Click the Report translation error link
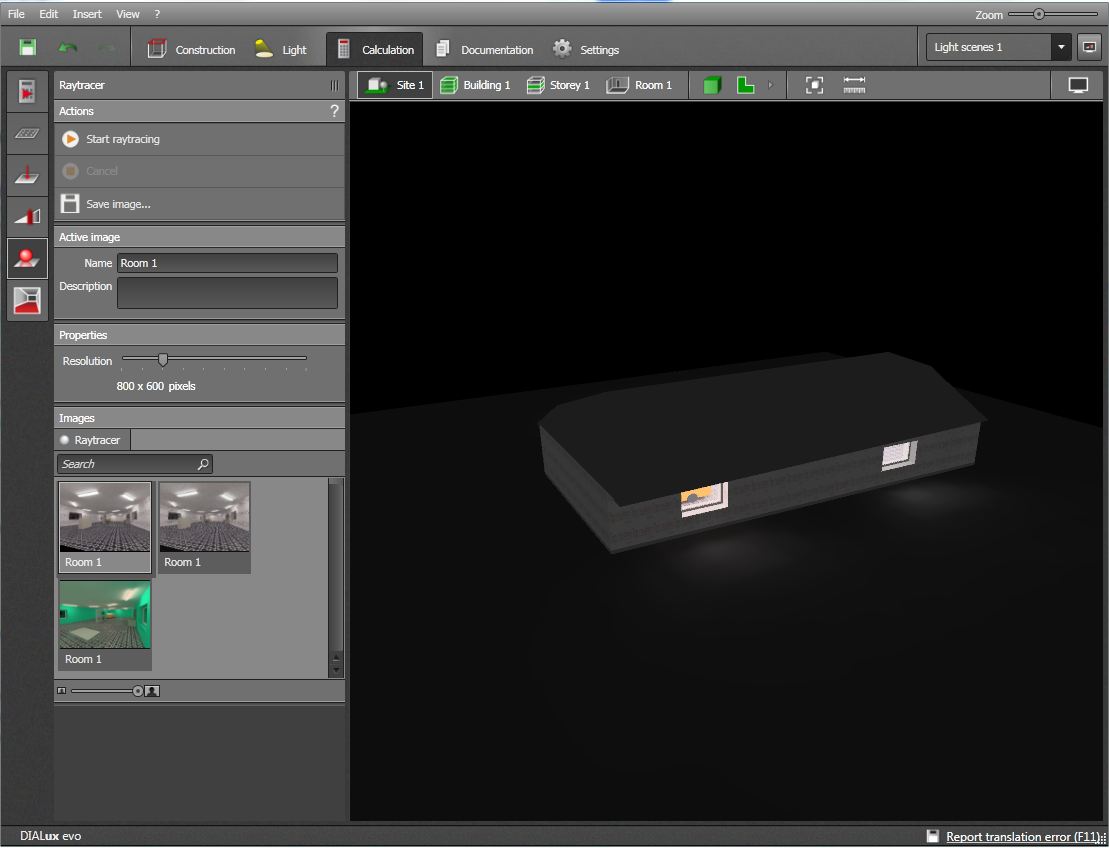Image resolution: width=1109 pixels, height=848 pixels. [1023, 837]
